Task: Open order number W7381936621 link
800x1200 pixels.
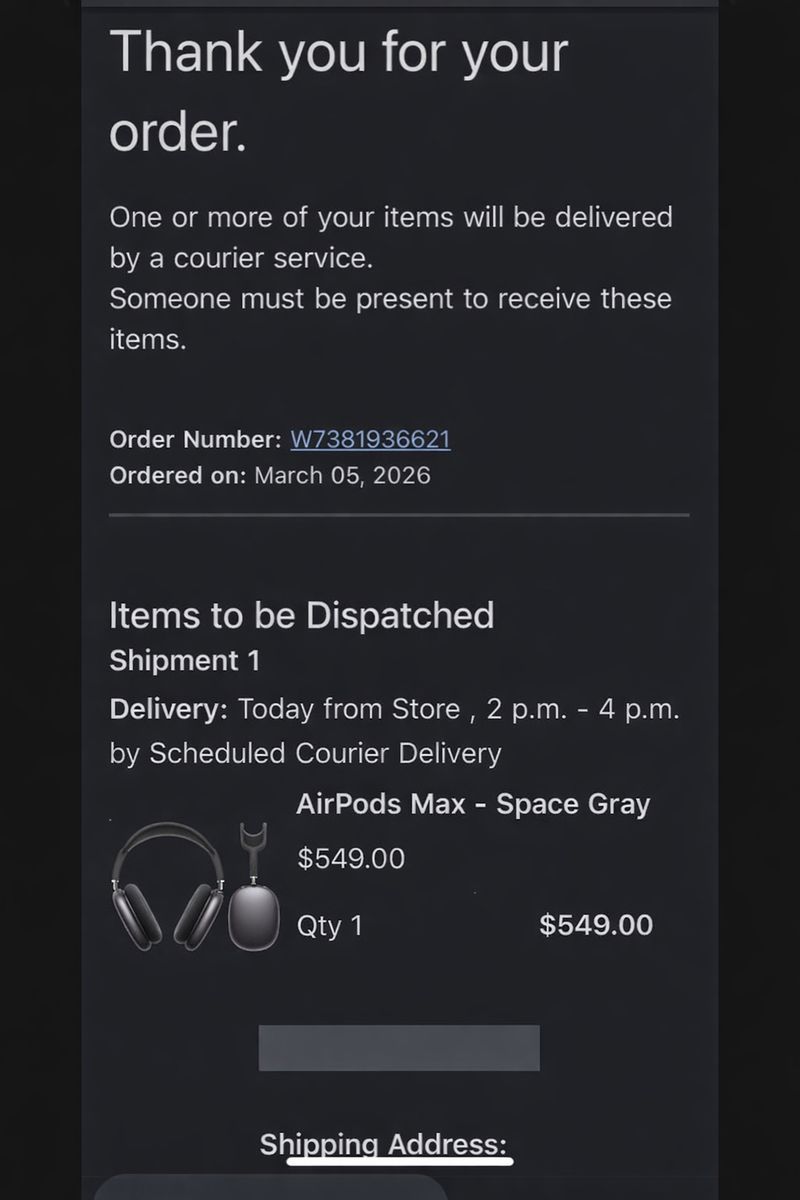Action: (x=370, y=439)
